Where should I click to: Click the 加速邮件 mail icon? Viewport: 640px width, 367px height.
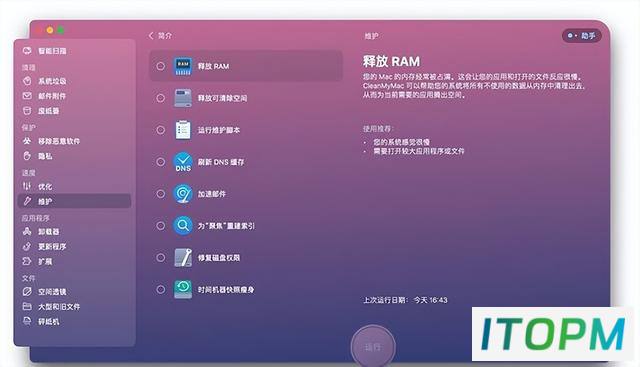point(183,194)
